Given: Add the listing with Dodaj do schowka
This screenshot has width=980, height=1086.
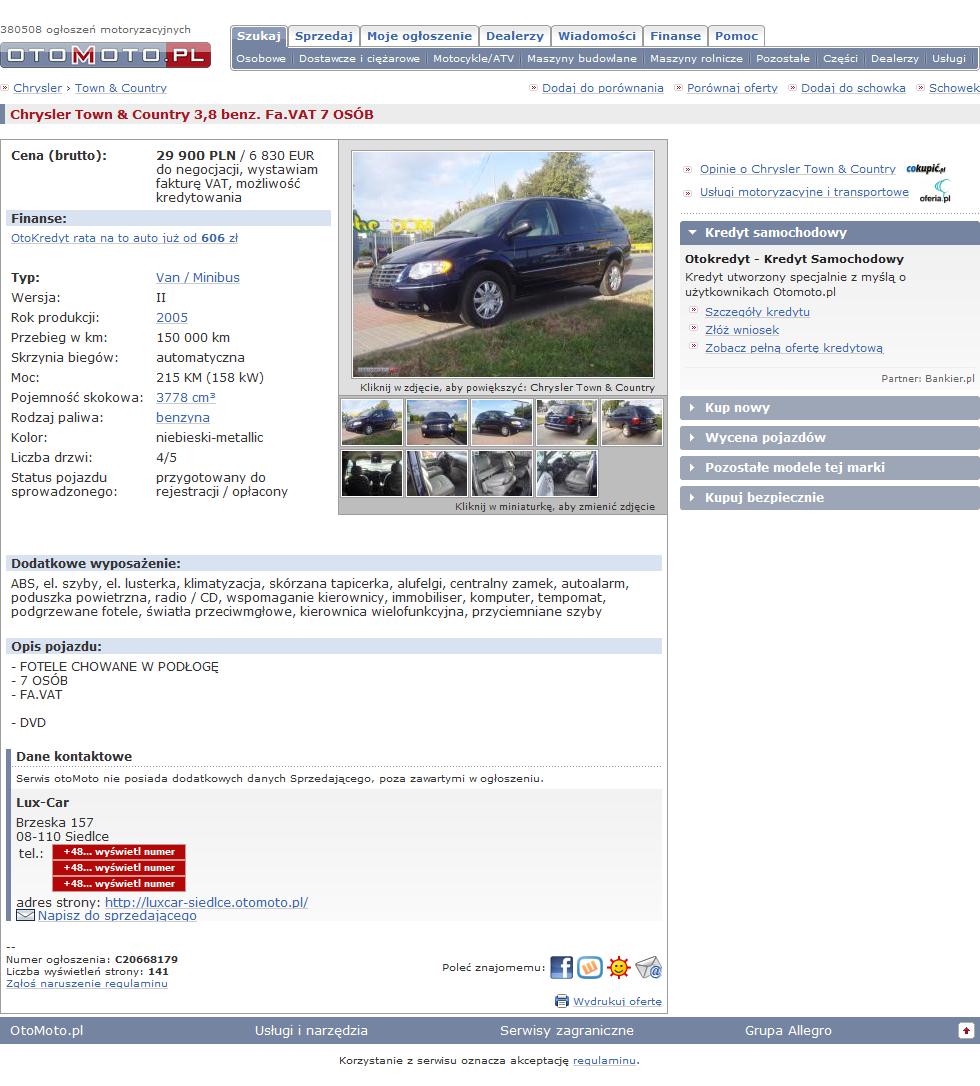Looking at the screenshot, I should coord(853,88).
